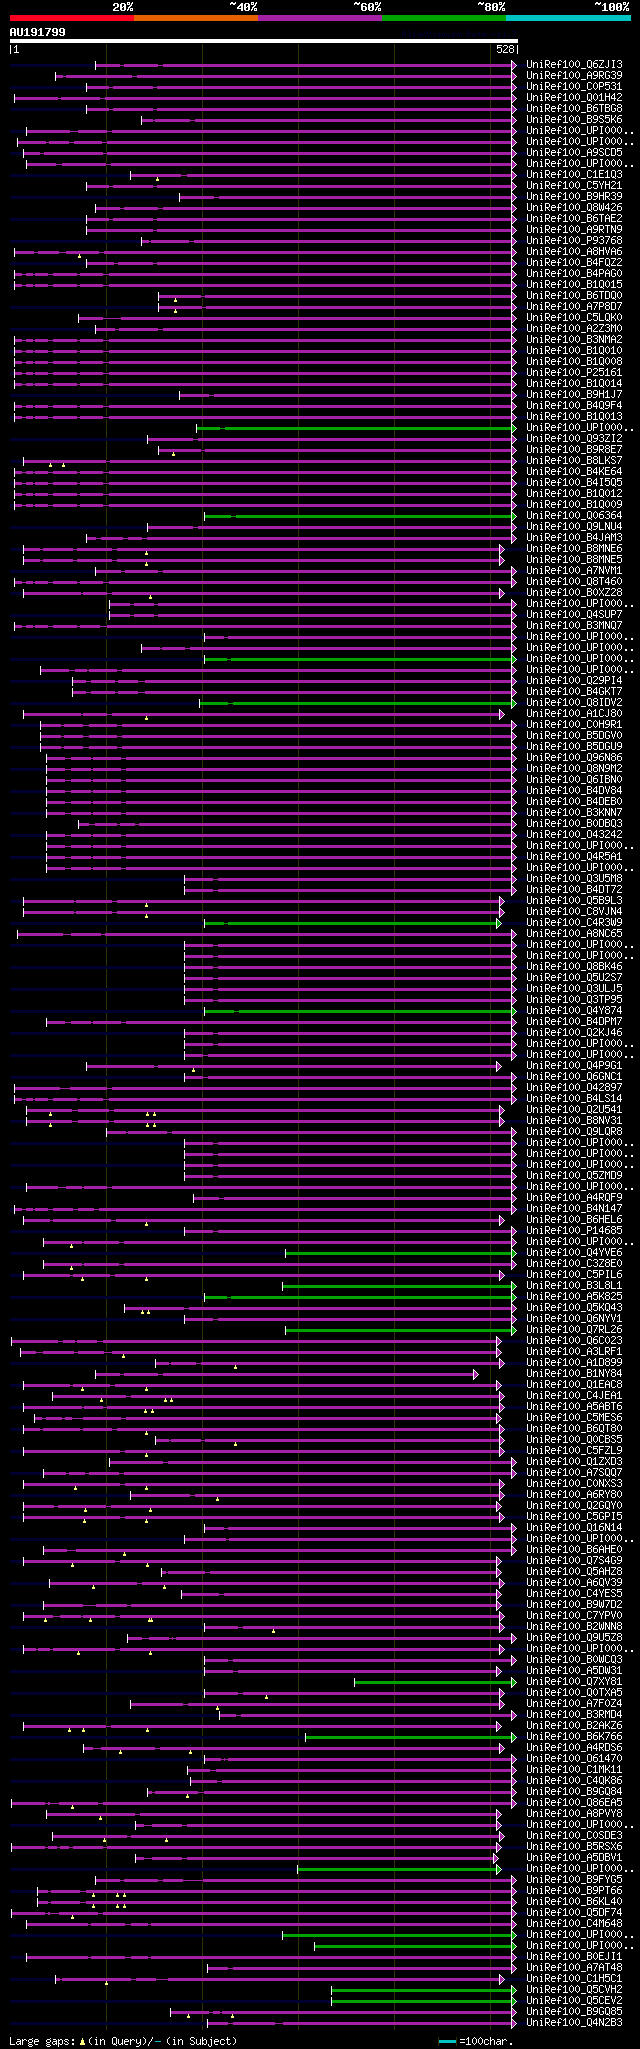Select hit UniRef100_B9FYG5

574,1879
